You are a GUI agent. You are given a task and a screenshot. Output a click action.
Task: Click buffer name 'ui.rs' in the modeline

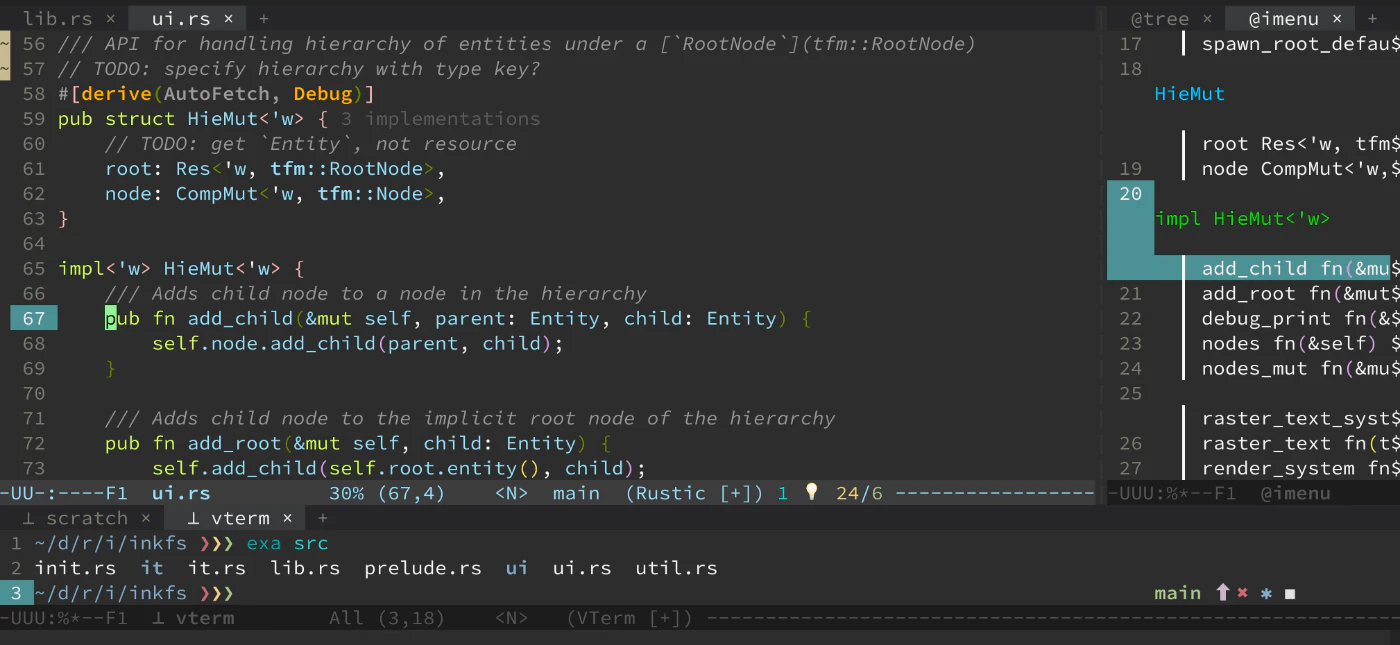coord(181,493)
